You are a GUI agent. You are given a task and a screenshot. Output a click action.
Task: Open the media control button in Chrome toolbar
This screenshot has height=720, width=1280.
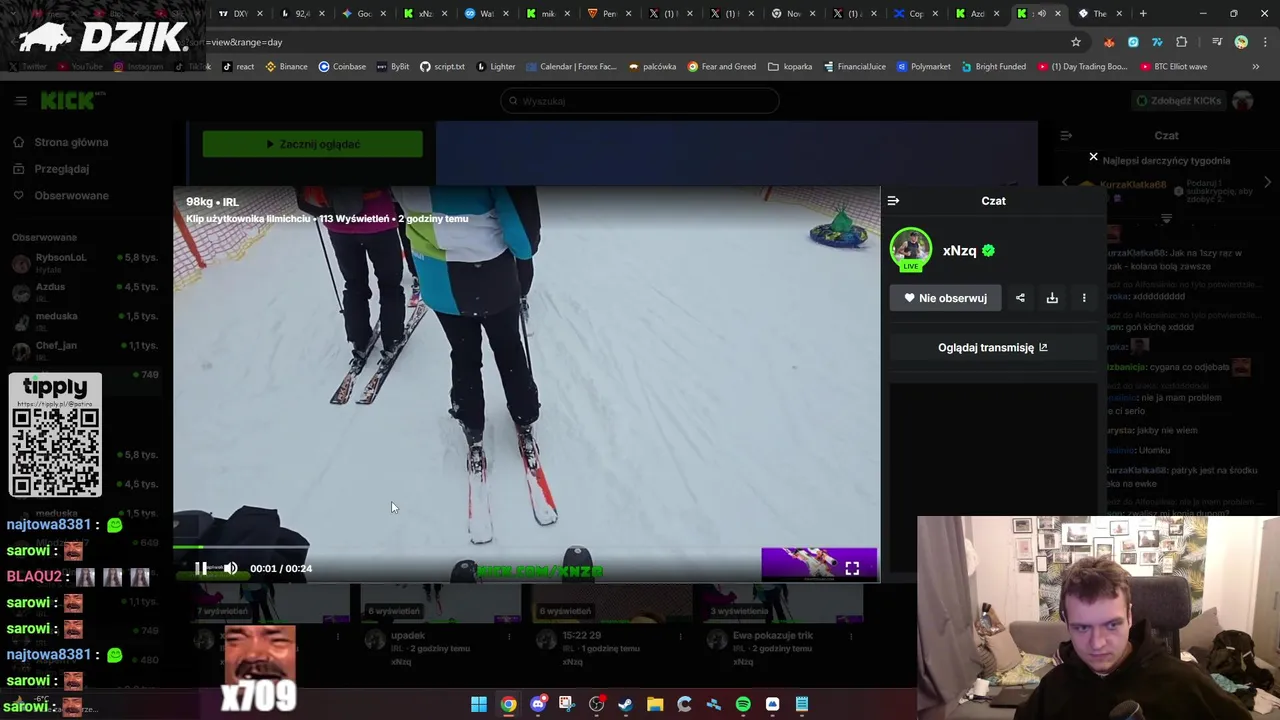[x=1217, y=42]
